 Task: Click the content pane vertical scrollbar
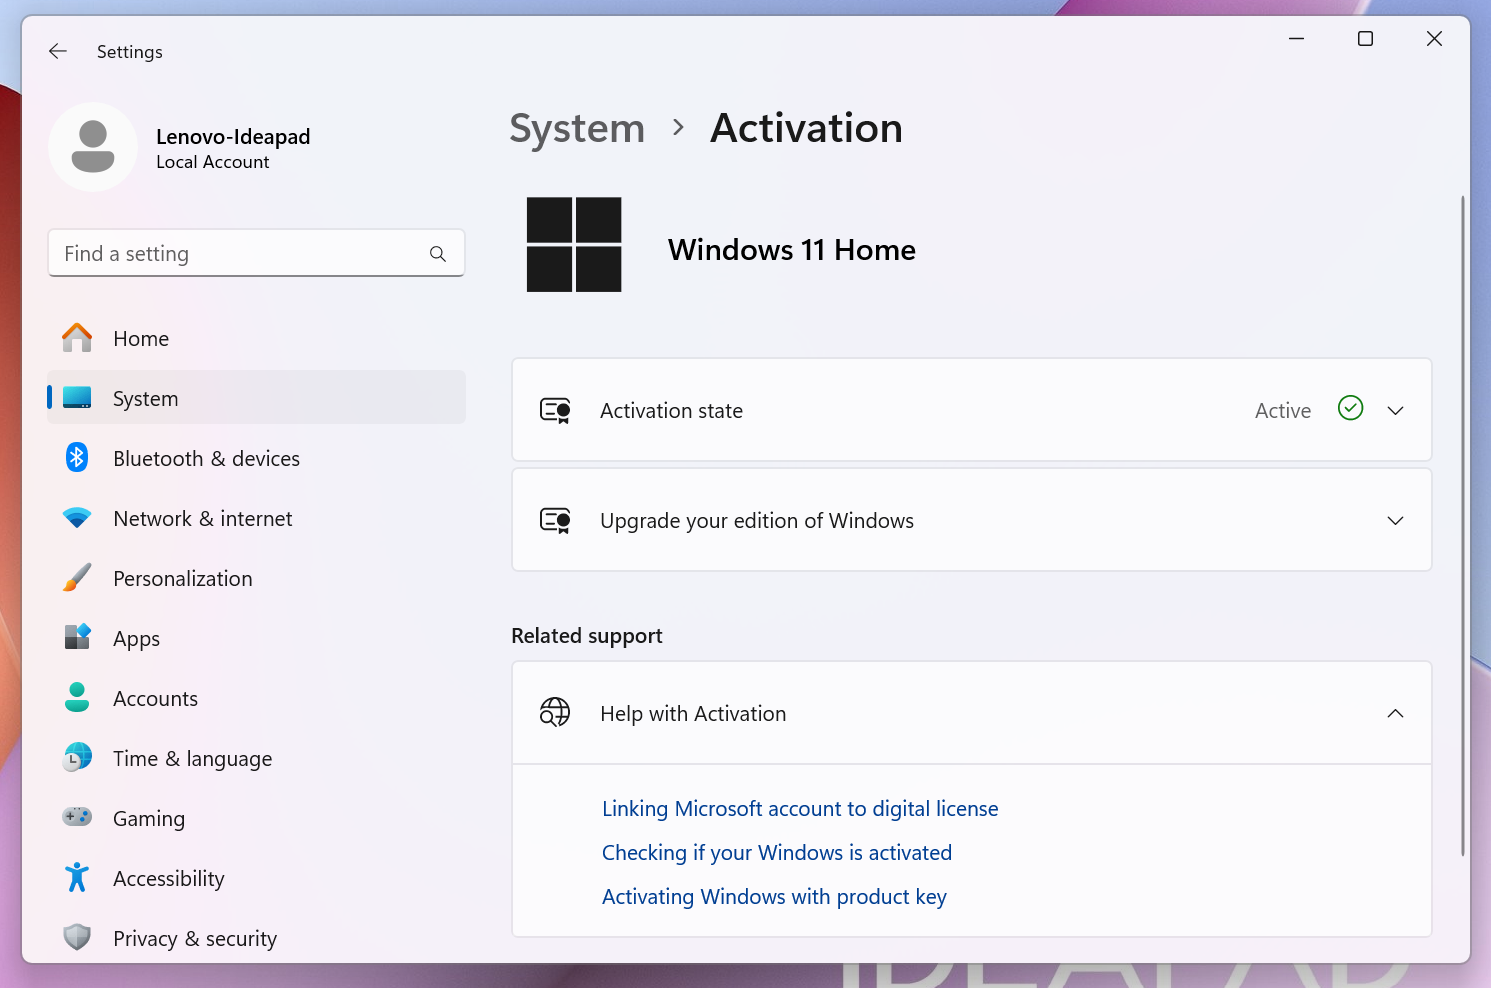(1462, 525)
